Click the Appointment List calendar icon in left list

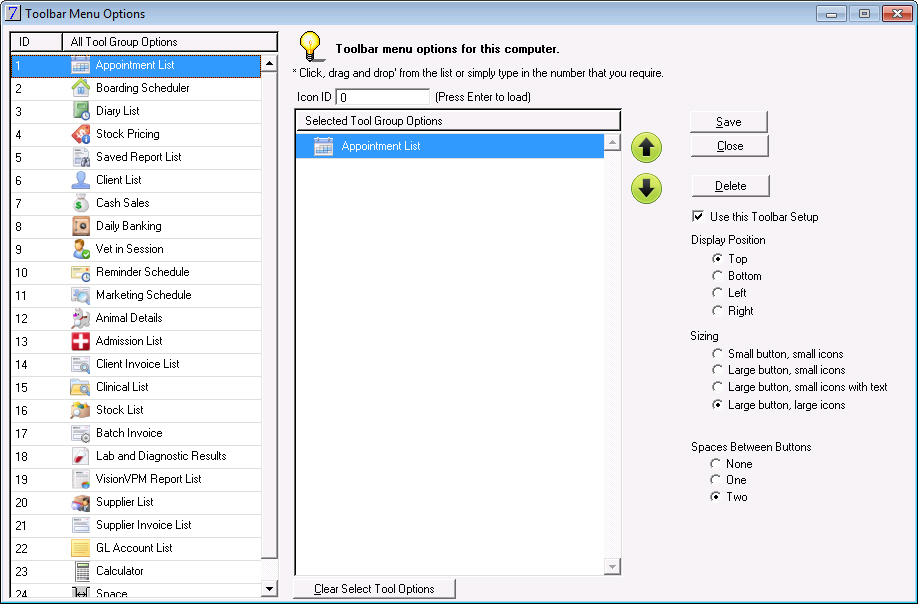pos(80,65)
